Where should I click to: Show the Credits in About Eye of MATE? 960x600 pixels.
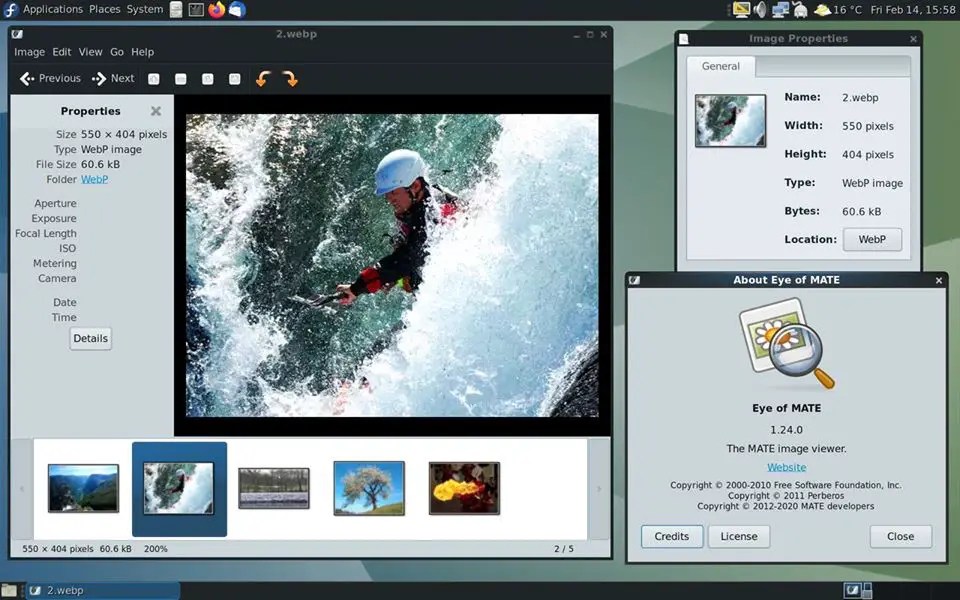click(x=671, y=536)
